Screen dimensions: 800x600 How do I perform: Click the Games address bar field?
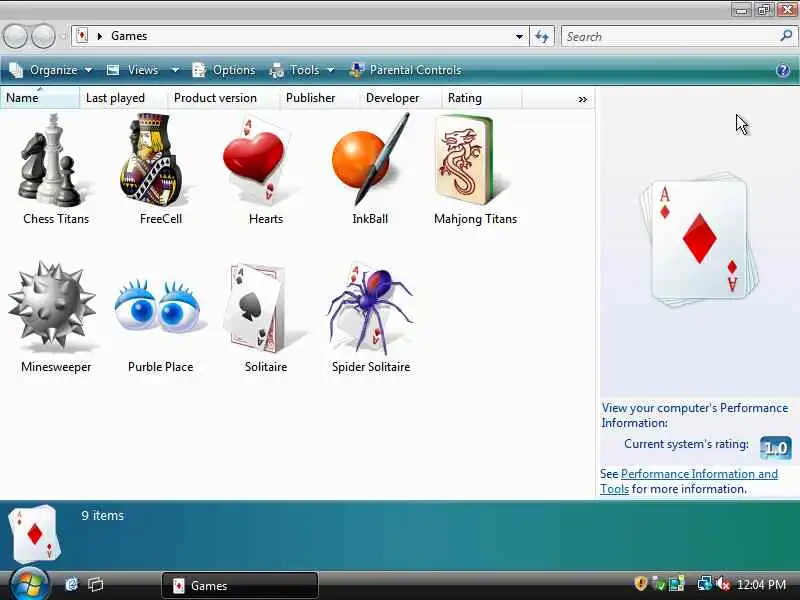tap(300, 36)
